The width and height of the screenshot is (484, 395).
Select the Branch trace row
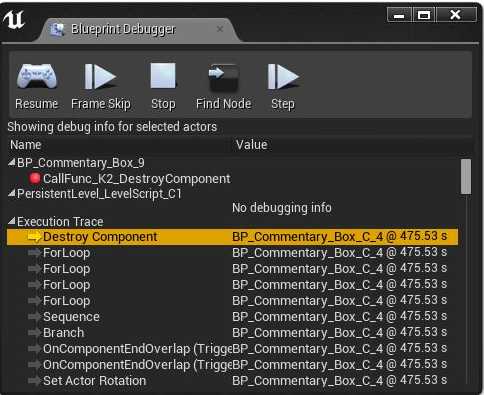(x=232, y=333)
